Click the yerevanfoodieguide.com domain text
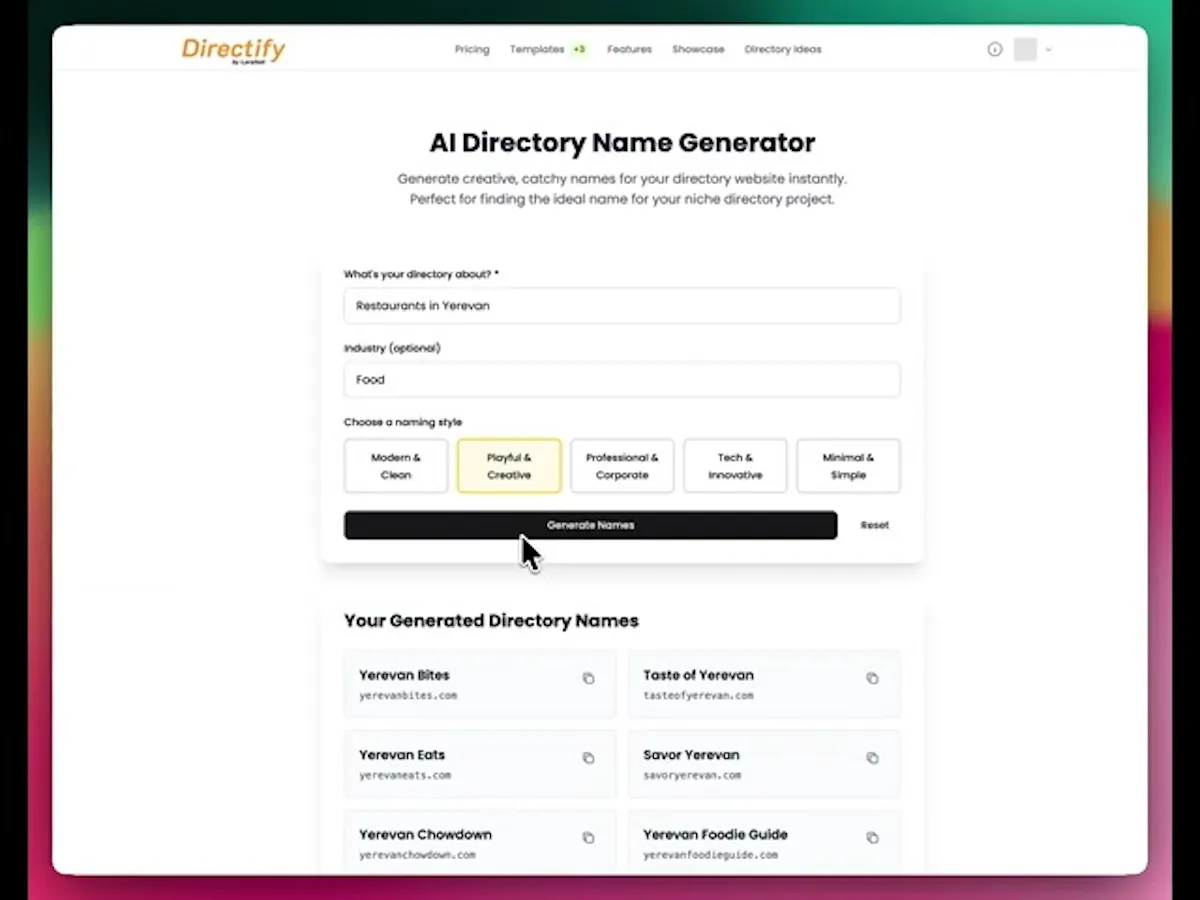 pos(710,855)
